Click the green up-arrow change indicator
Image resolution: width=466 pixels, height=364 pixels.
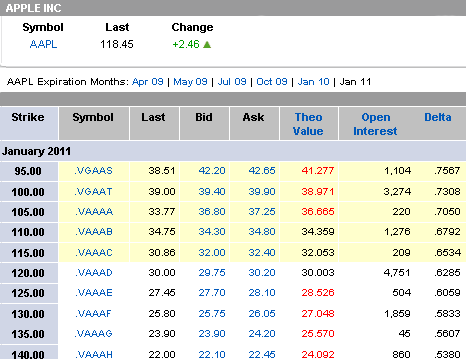pos(207,44)
